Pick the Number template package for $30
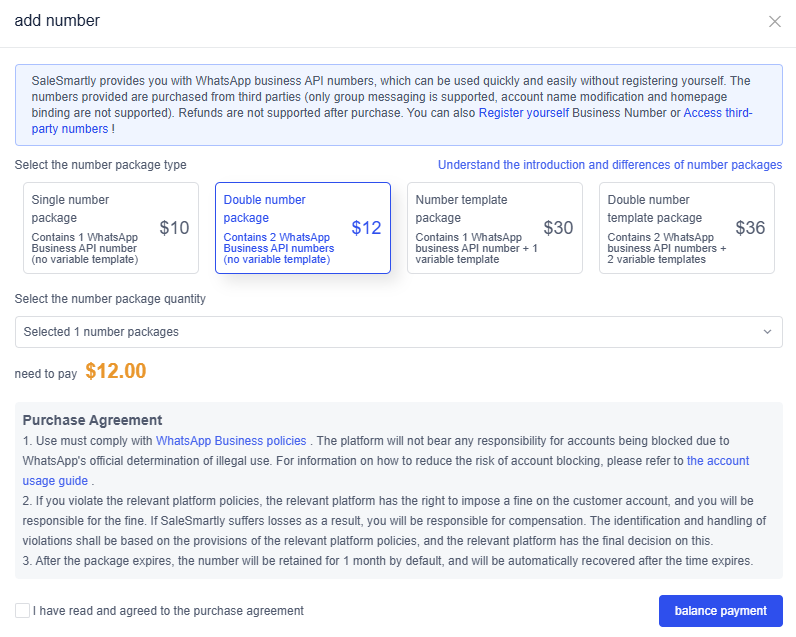The width and height of the screenshot is (796, 637). click(x=494, y=228)
